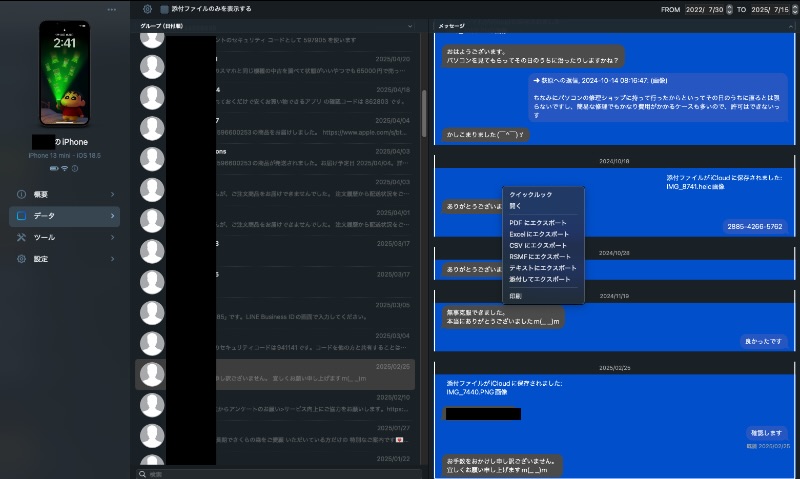The image size is (800, 479).
Task: Click the search magnifier icon below list
Action: (x=142, y=474)
